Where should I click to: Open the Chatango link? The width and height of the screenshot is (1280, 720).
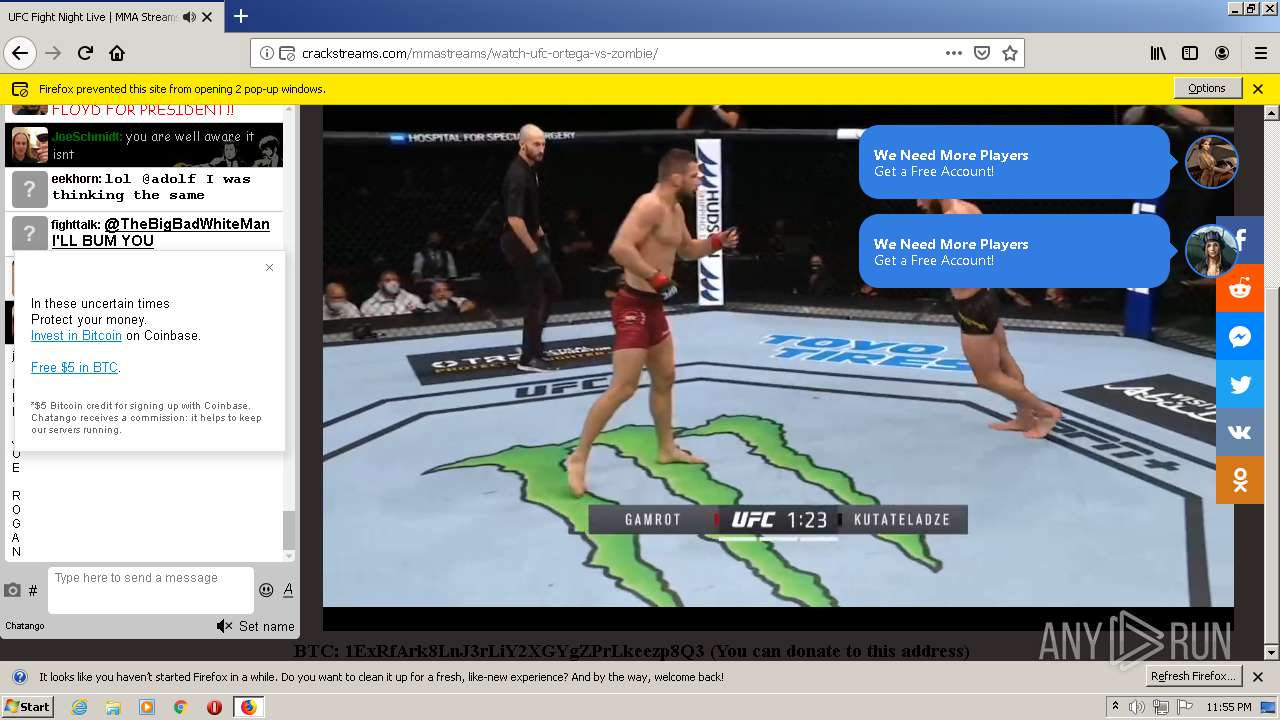coord(25,626)
